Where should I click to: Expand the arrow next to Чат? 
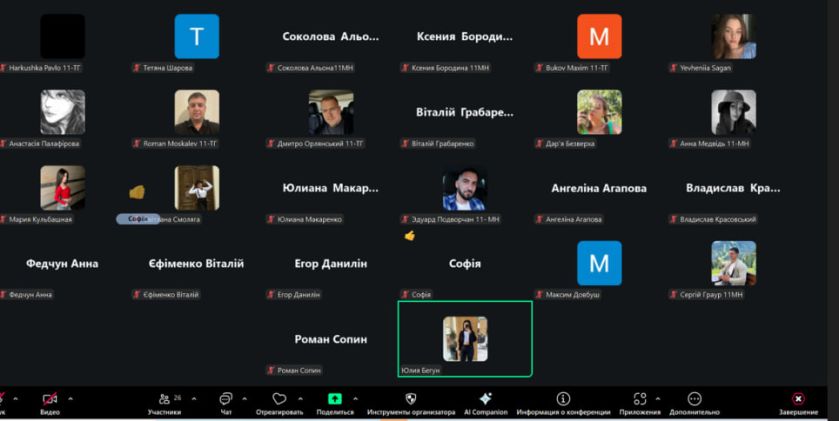tap(245, 399)
